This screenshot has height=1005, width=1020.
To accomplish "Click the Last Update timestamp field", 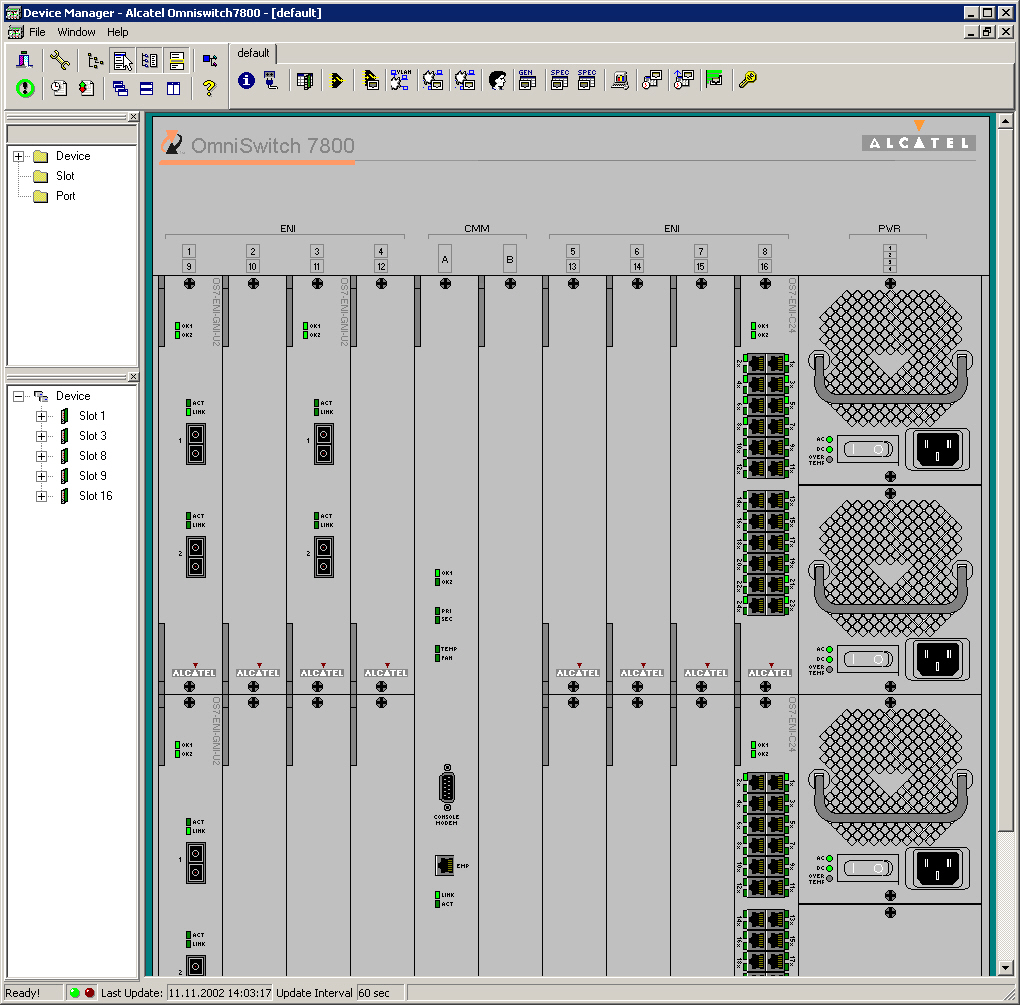I will (x=219, y=993).
